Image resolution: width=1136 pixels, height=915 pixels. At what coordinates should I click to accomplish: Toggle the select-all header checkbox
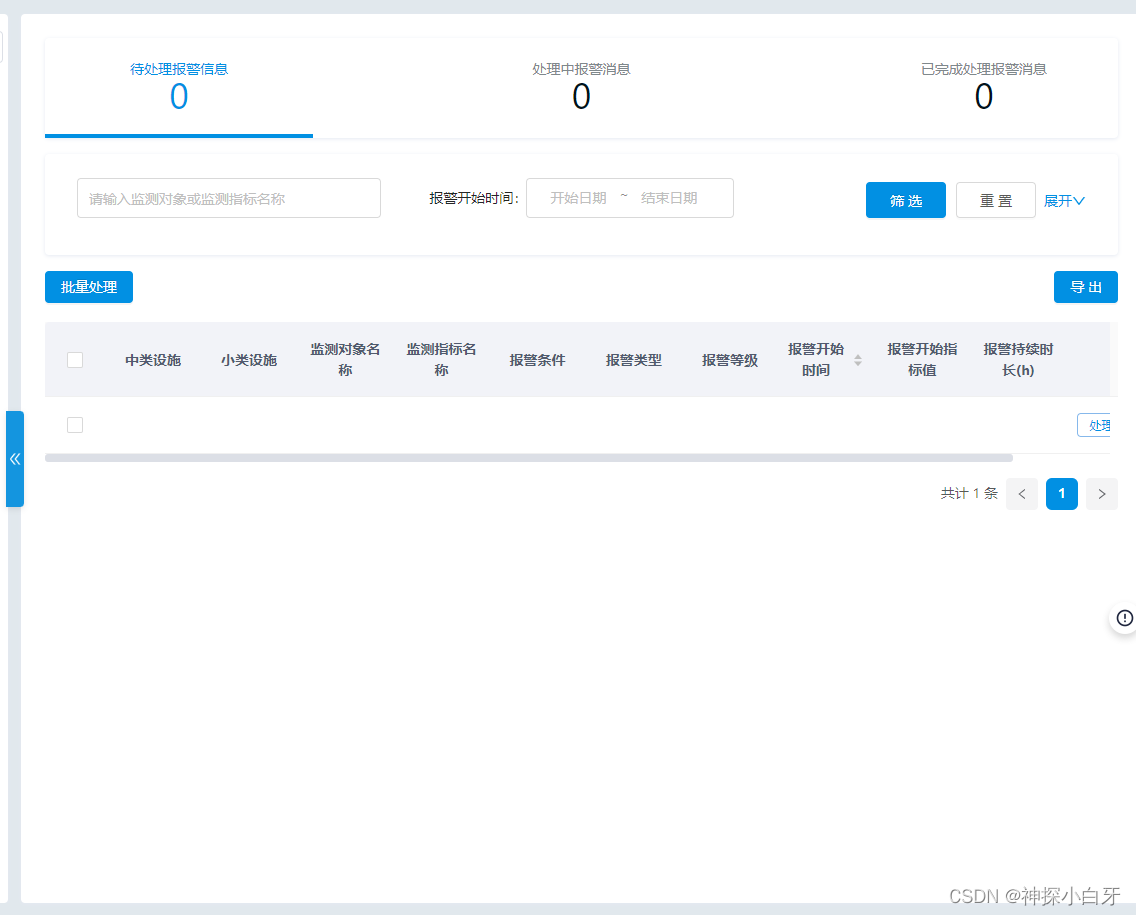point(75,360)
